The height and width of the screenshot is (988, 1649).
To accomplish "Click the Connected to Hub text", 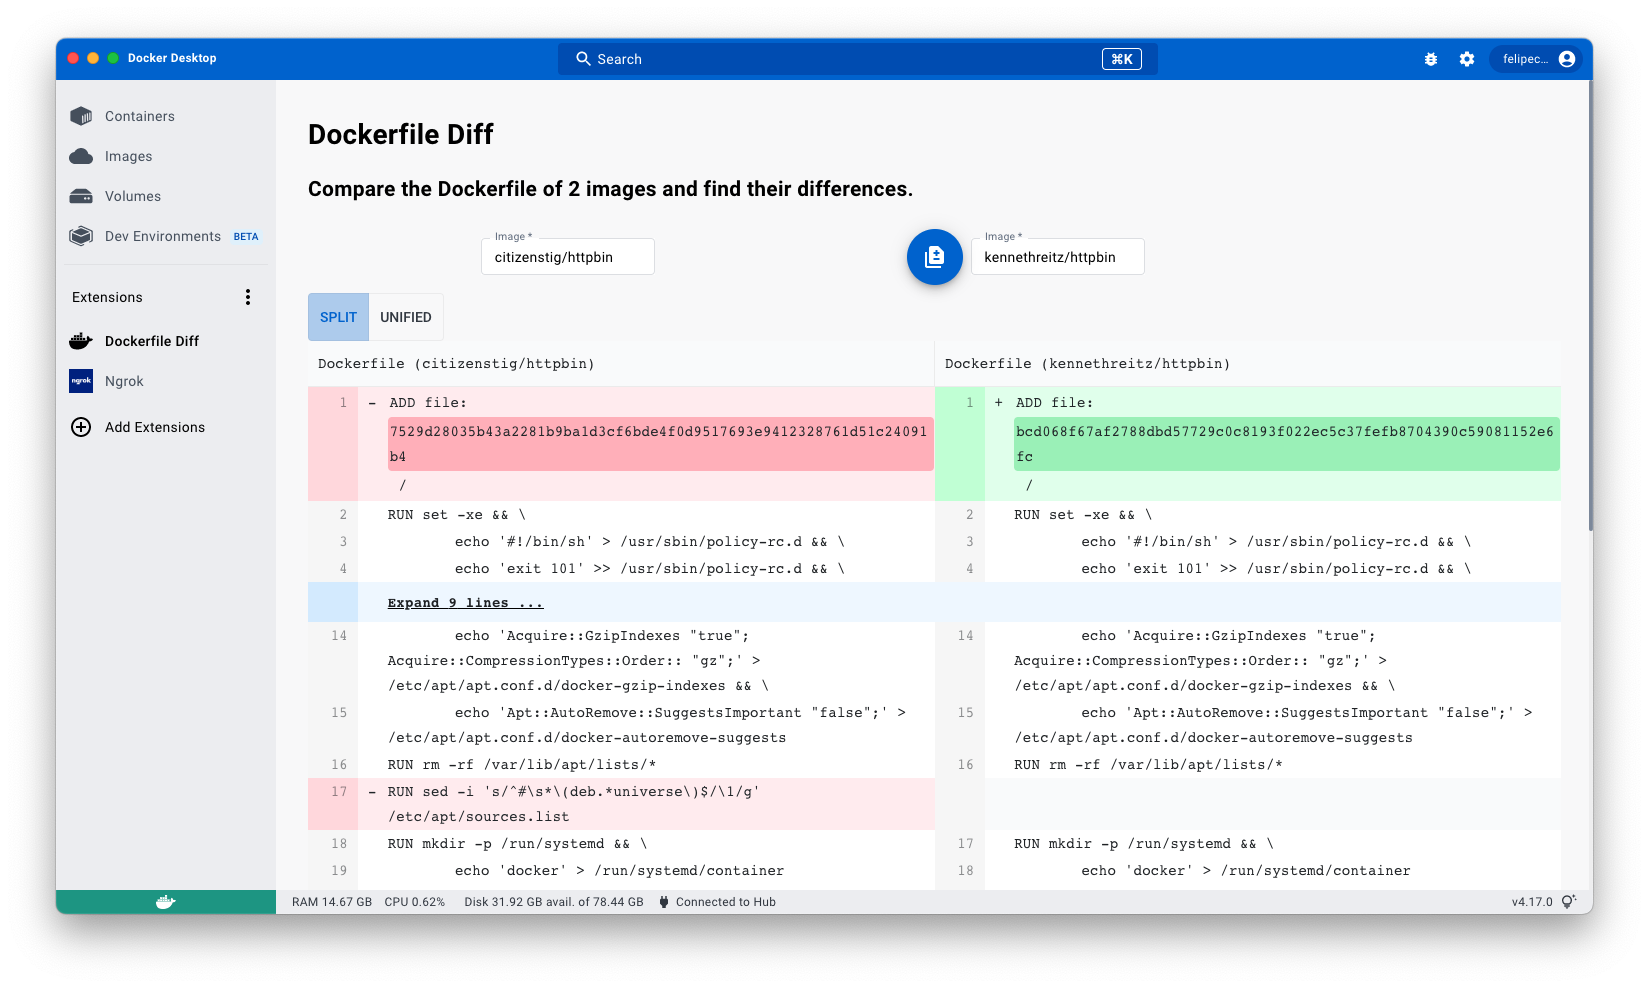I will [726, 902].
